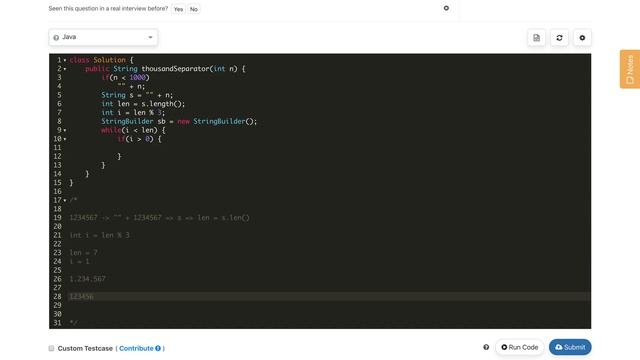
Task: Click the document template icon button
Action: click(536, 38)
